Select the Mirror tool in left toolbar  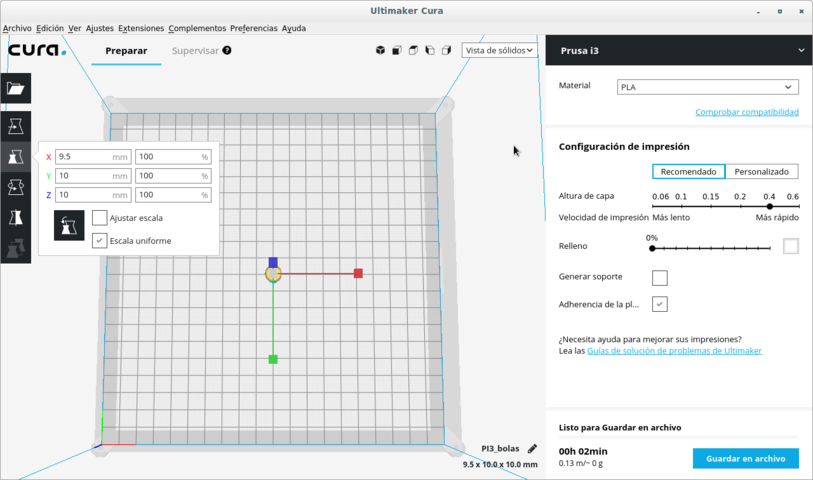pos(16,218)
